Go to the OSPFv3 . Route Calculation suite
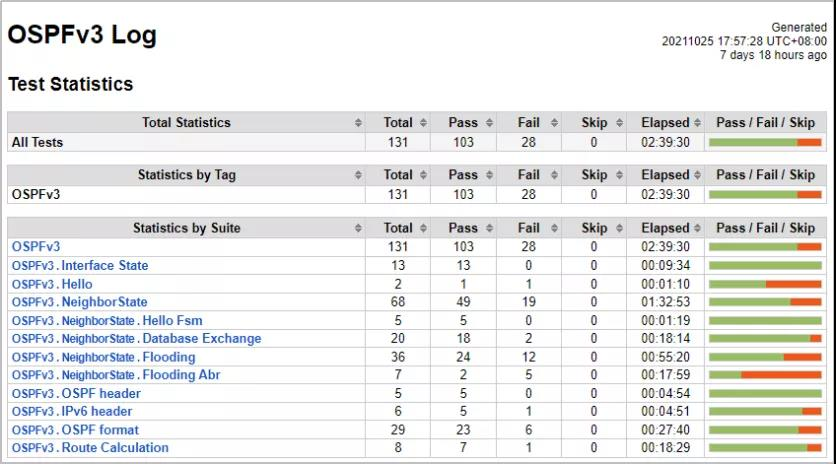This screenshot has height=464, width=836. pyautogui.click(x=90, y=448)
